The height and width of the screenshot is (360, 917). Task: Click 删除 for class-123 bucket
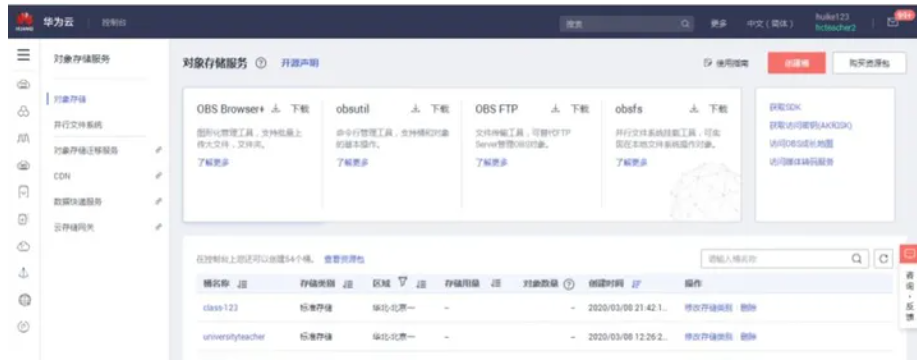point(748,307)
